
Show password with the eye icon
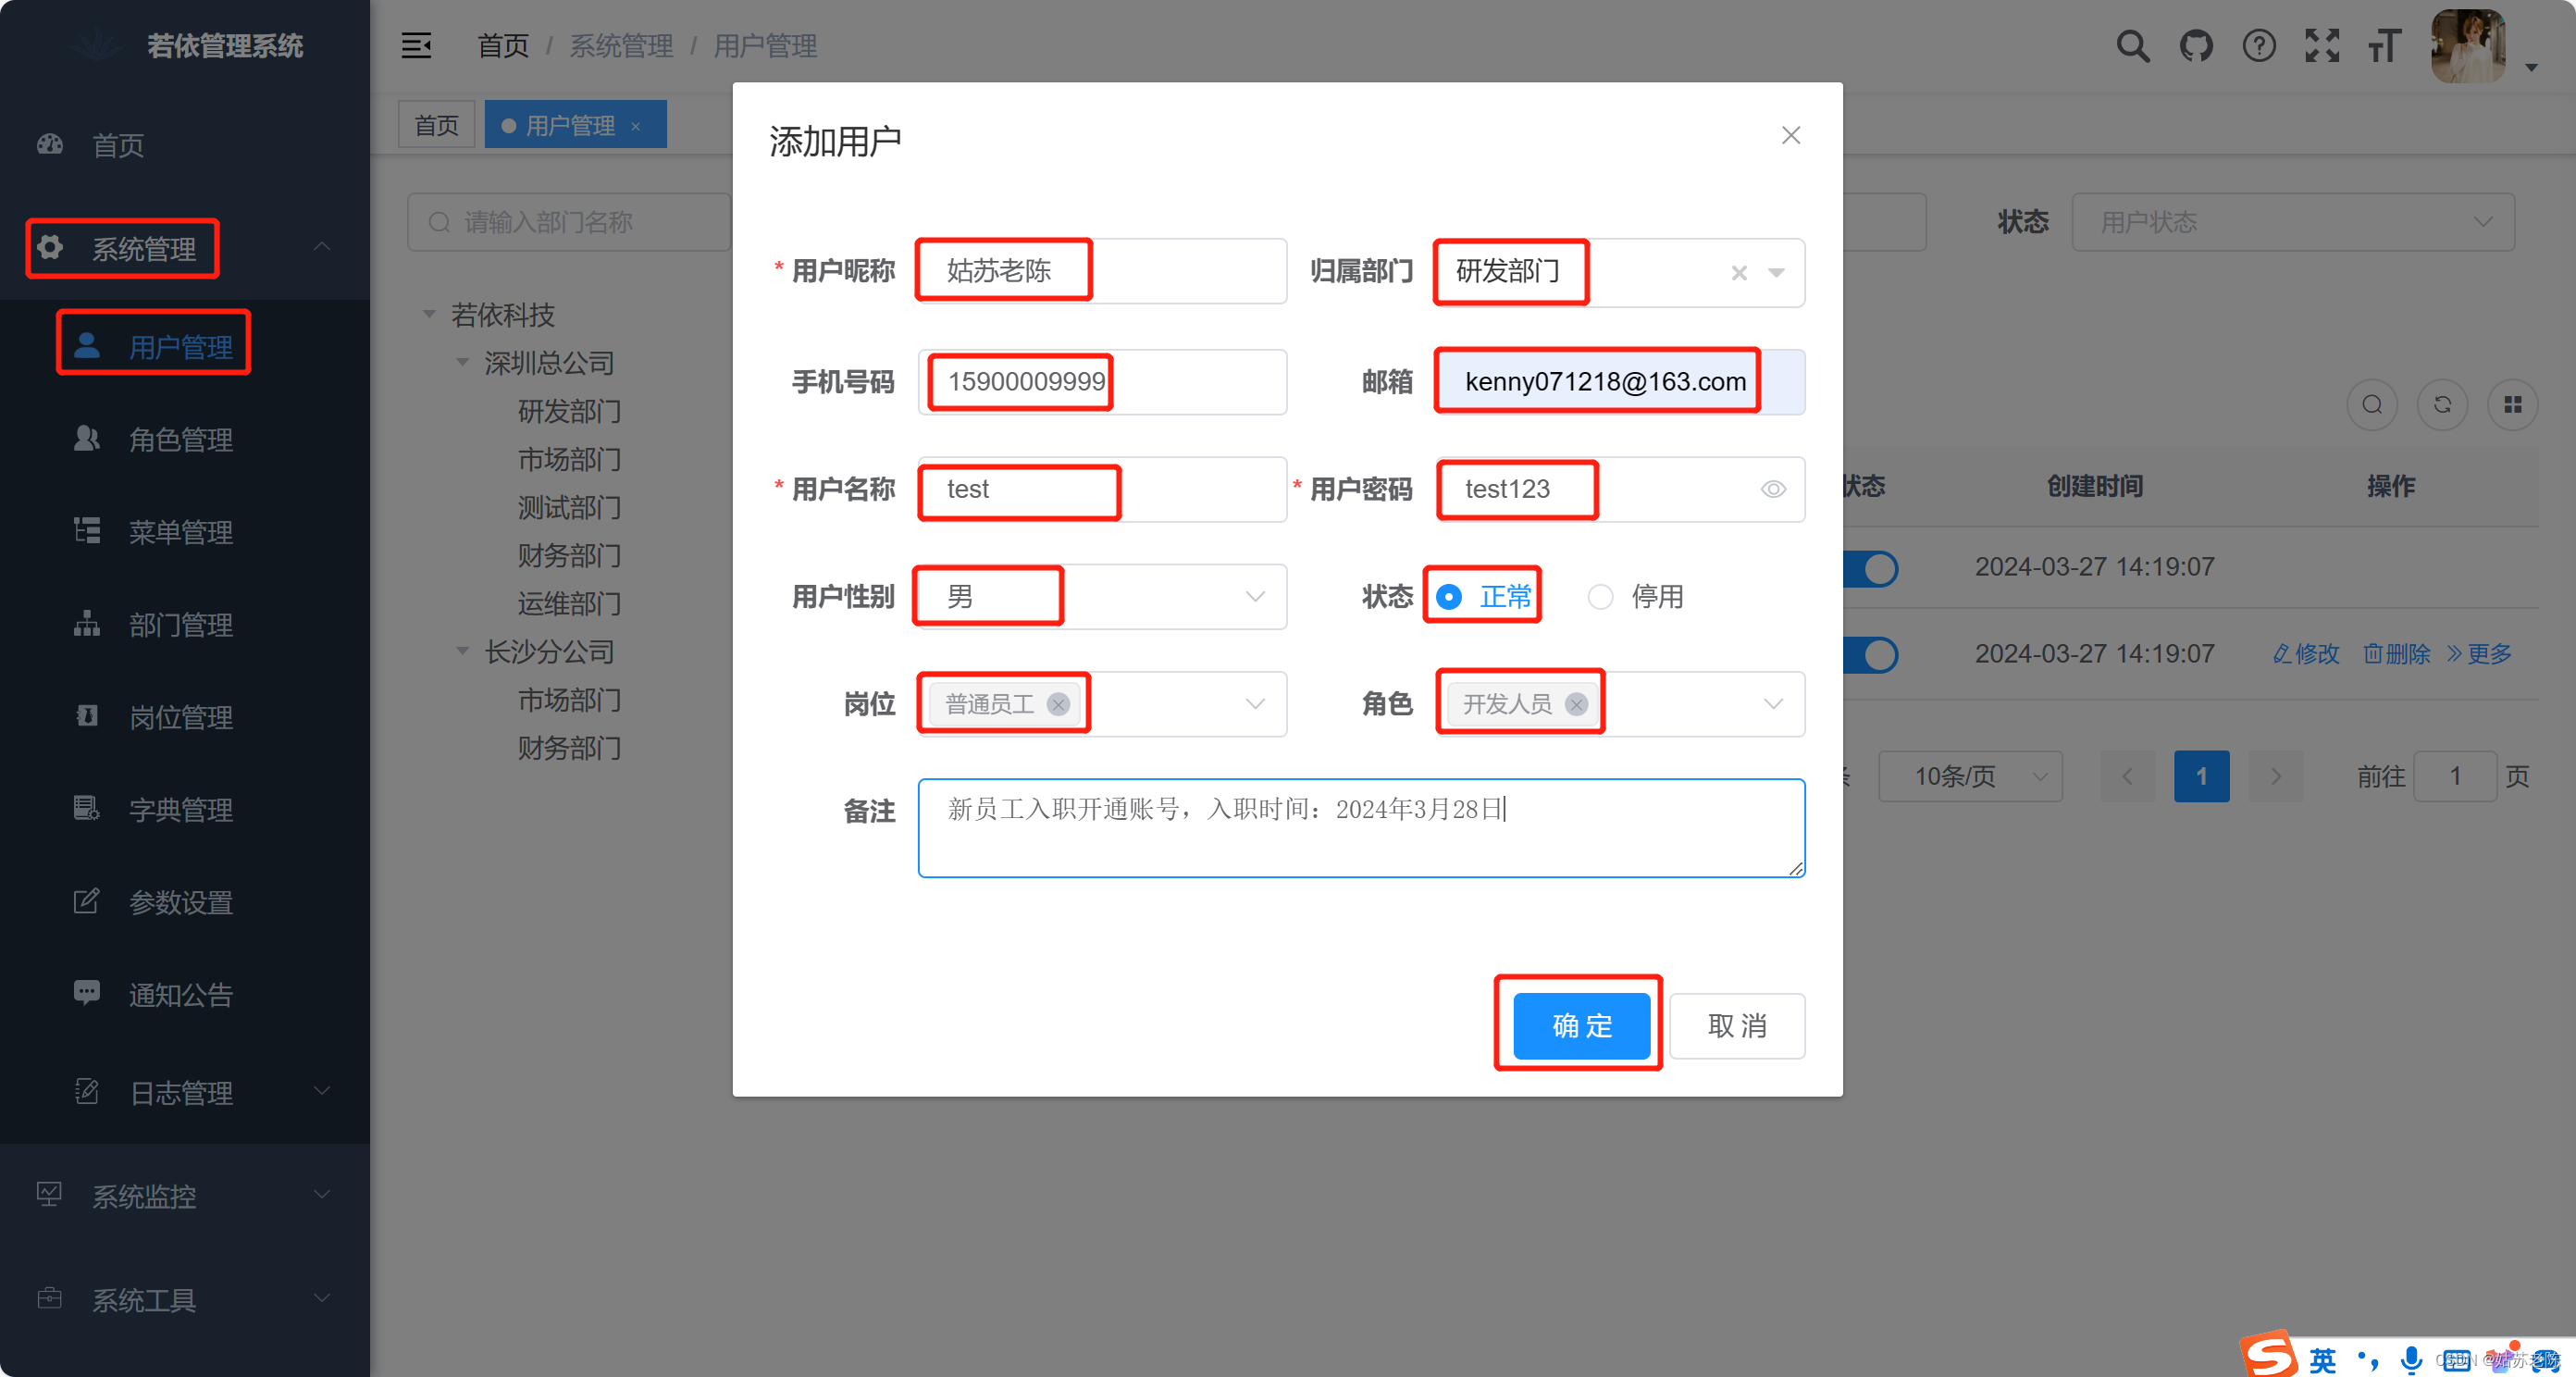(1773, 490)
